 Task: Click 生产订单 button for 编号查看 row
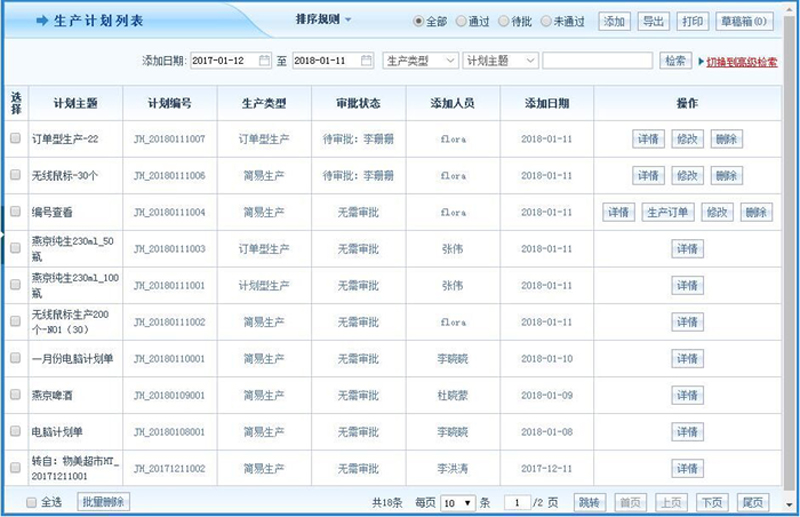pyautogui.click(x=667, y=212)
